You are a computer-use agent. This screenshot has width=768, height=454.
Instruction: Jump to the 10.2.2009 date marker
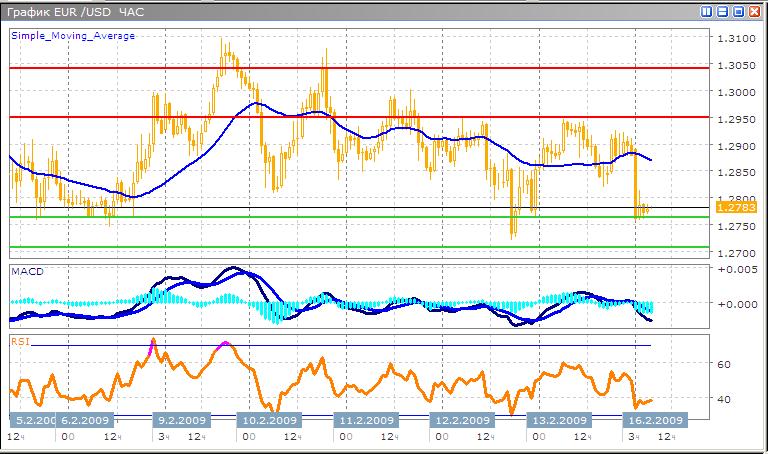tap(268, 420)
